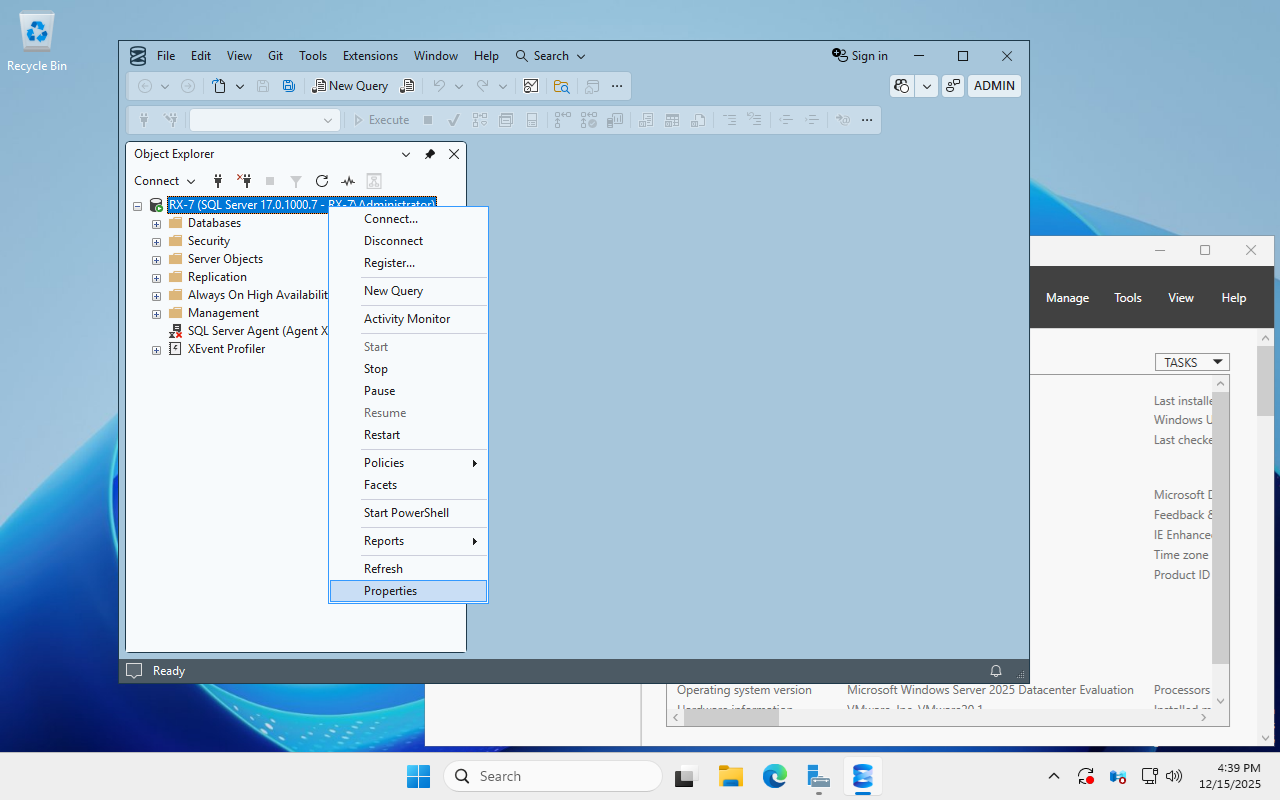The image size is (1280, 800).
Task: Click the ADMIN button in the toolbar
Action: point(994,86)
